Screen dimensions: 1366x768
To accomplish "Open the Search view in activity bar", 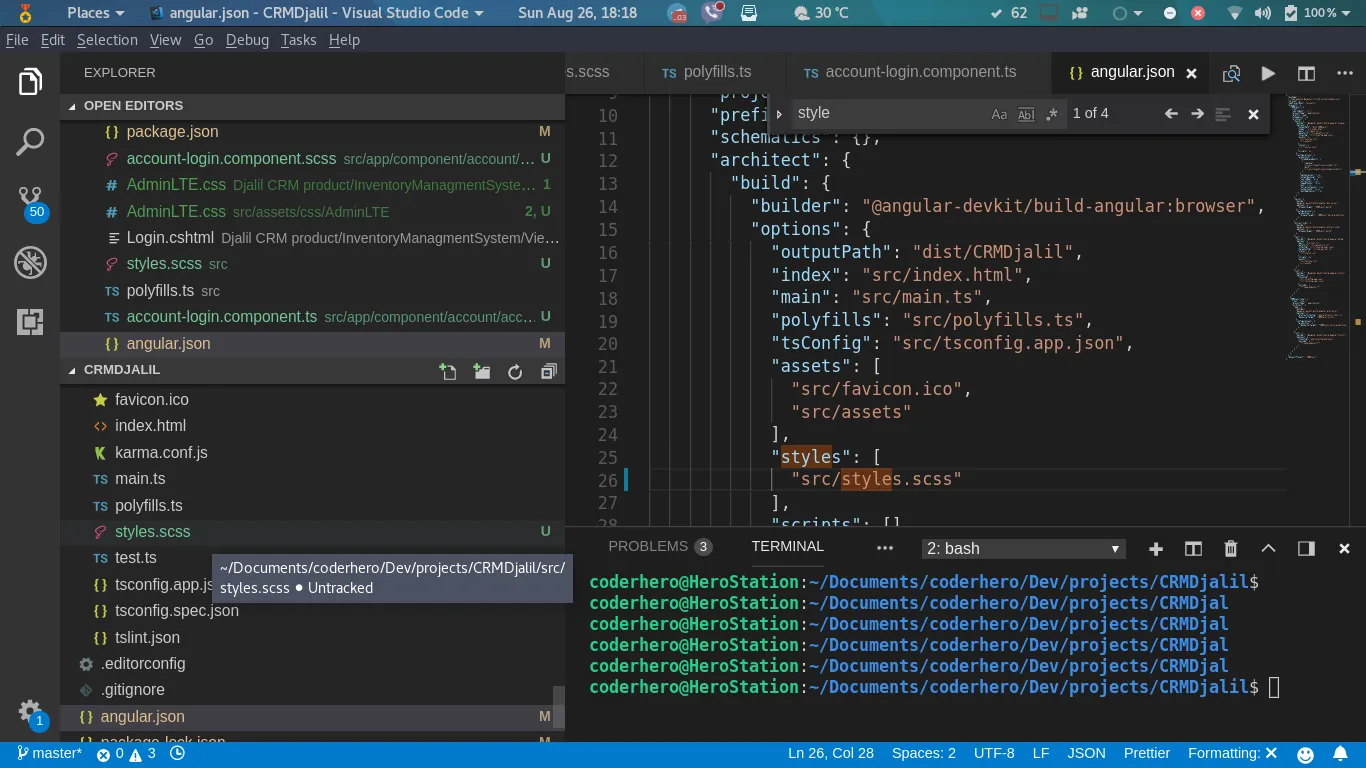I will pos(30,142).
